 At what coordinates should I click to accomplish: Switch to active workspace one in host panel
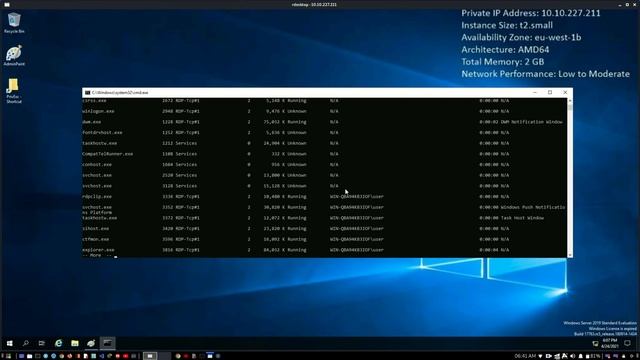150,356
